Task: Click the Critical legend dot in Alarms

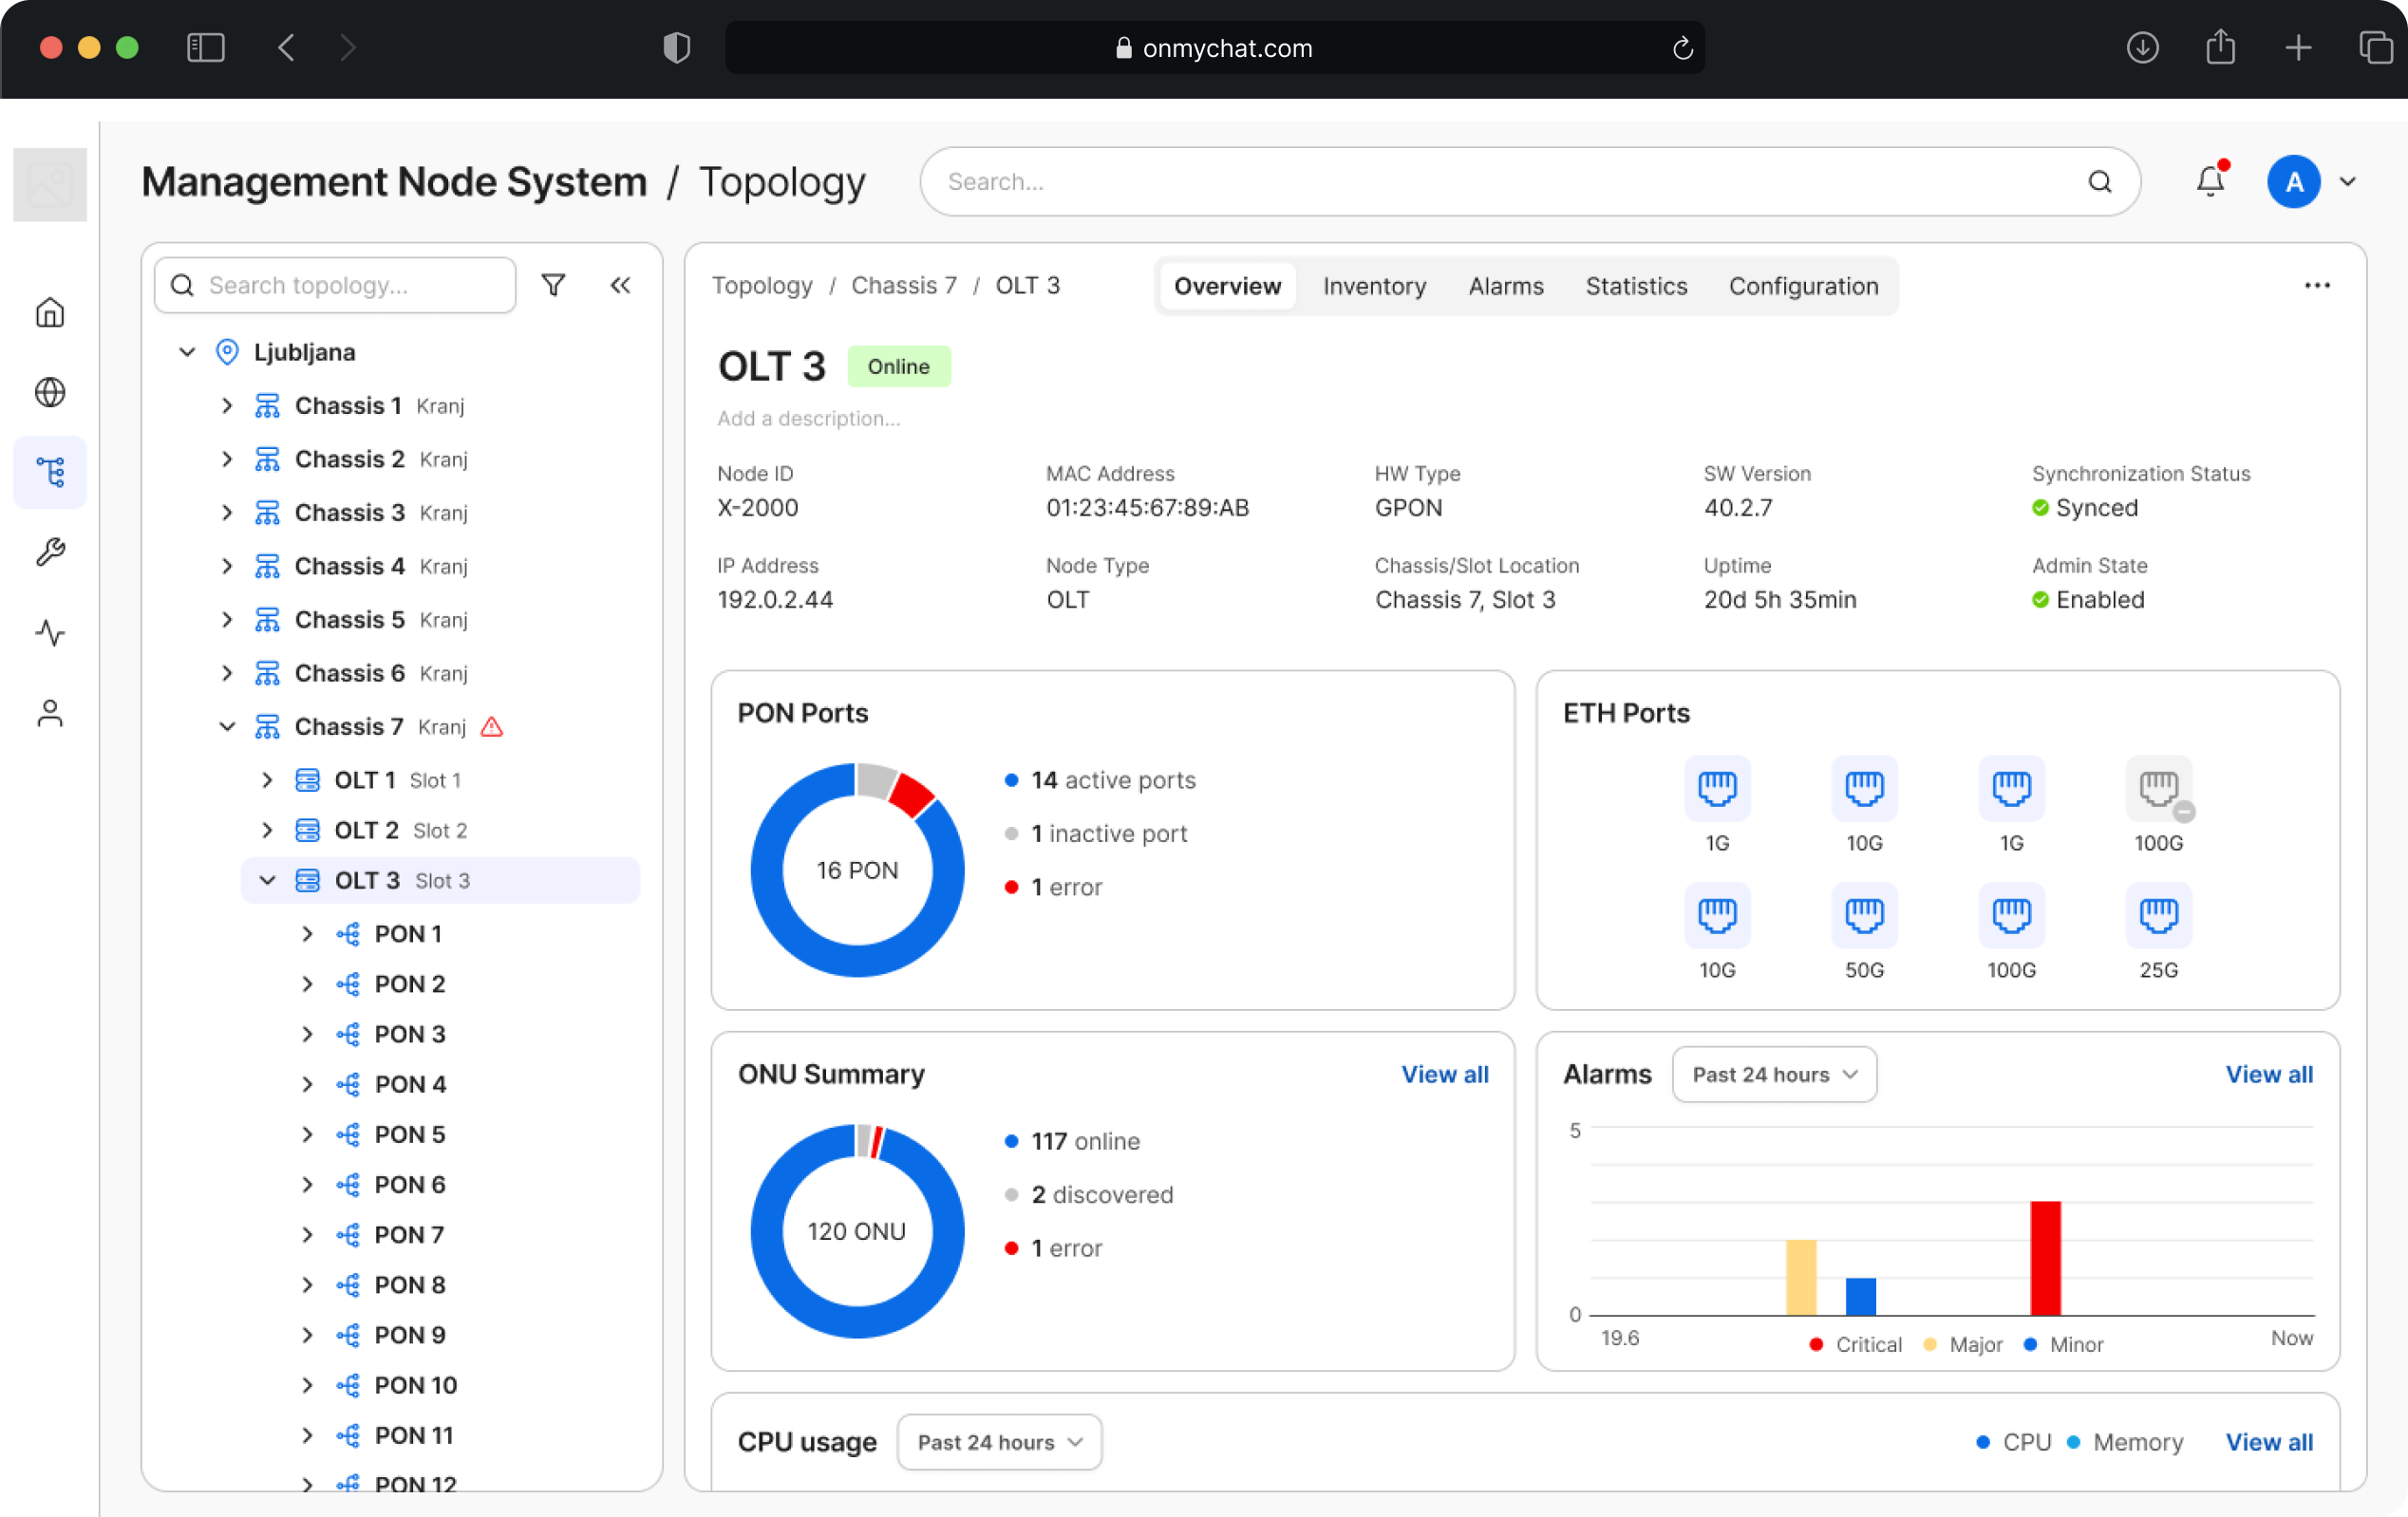Action: (x=1816, y=1344)
